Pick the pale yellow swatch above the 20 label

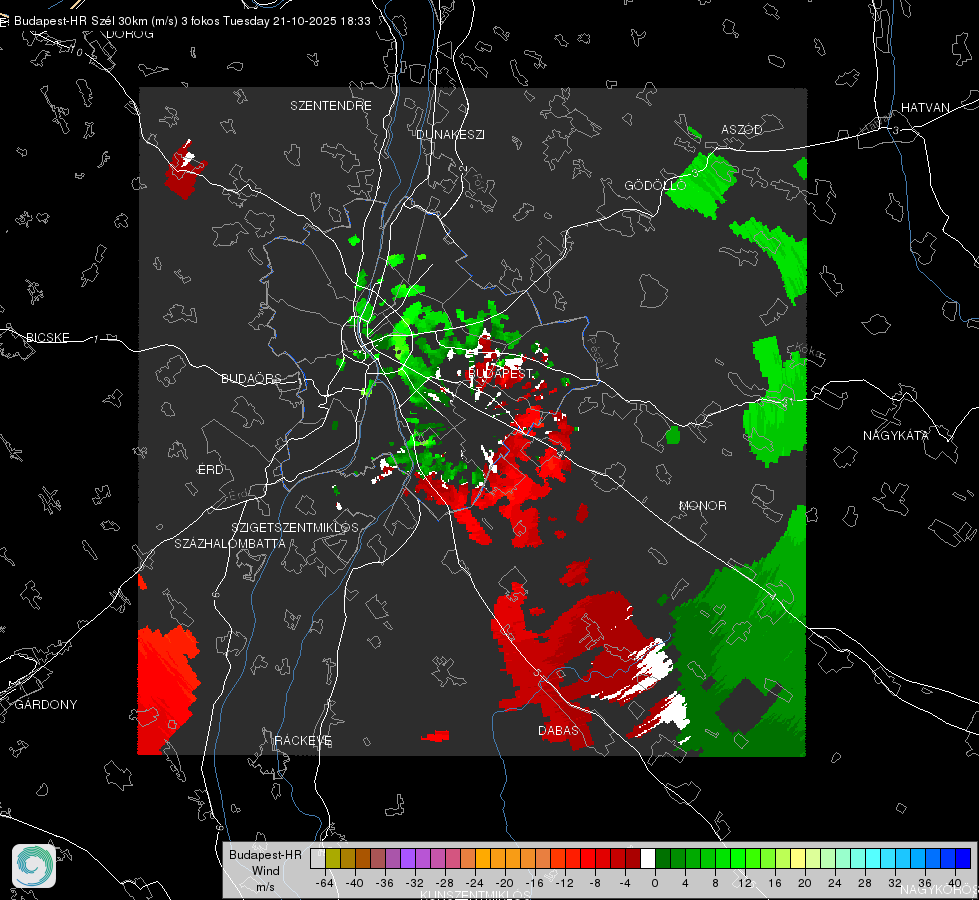click(x=798, y=858)
